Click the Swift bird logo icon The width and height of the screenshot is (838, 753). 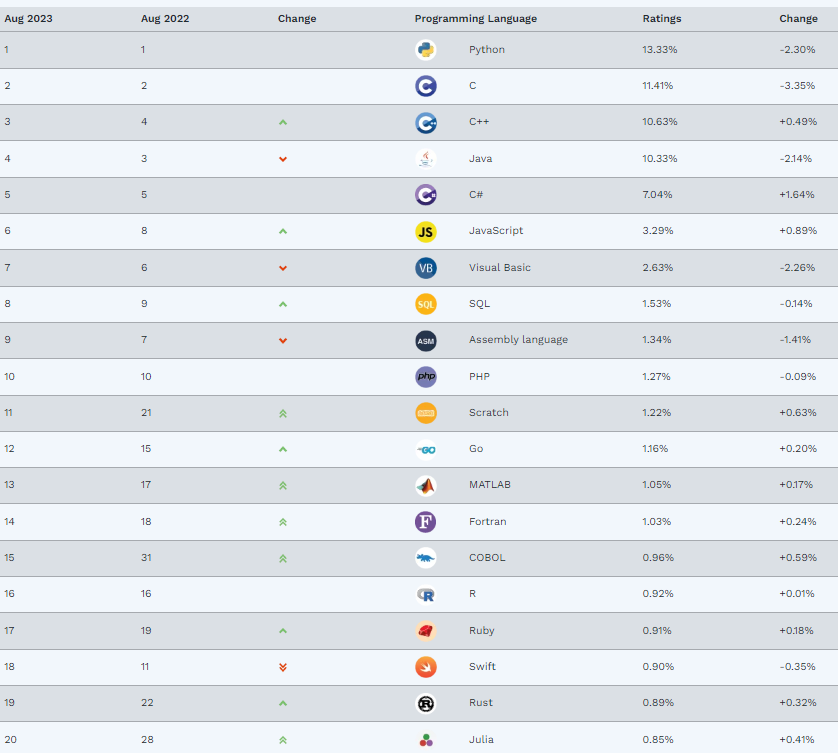(x=426, y=667)
